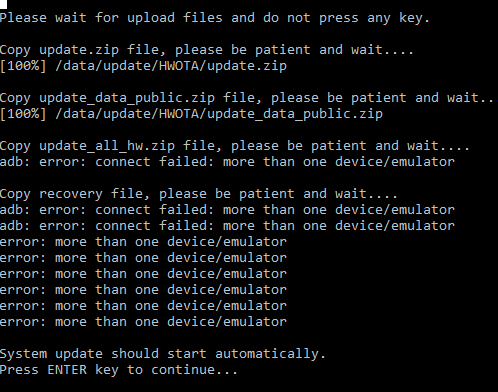Click the fourth 'error: more than one device' line
This screenshot has width=498, height=392.
tap(143, 290)
